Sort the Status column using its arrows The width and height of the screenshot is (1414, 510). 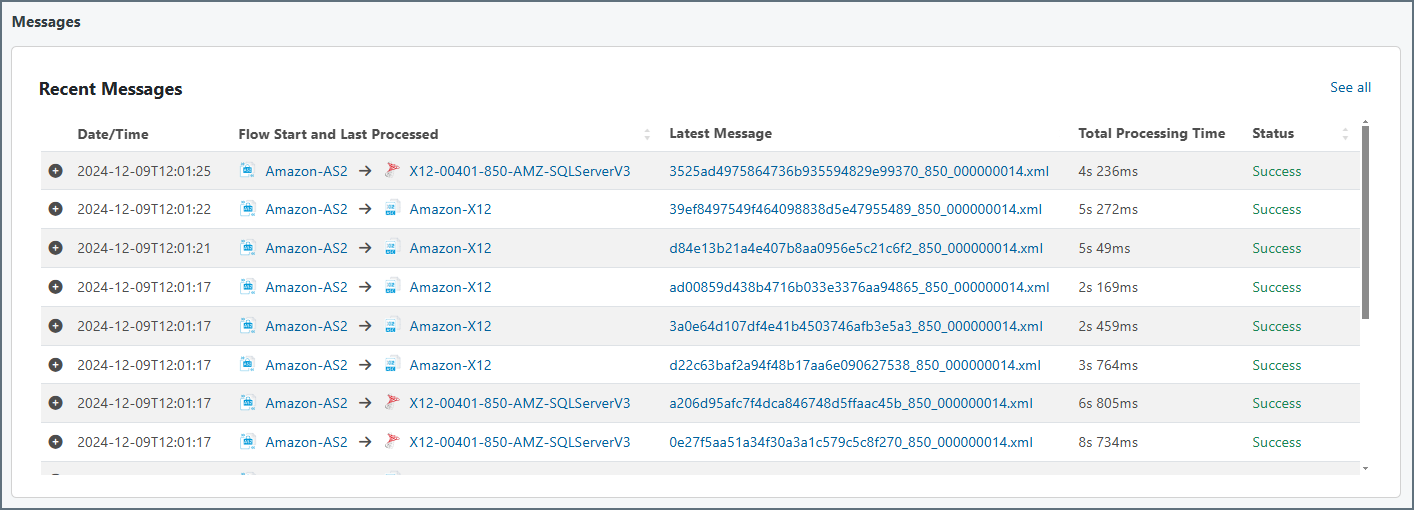[x=1345, y=134]
